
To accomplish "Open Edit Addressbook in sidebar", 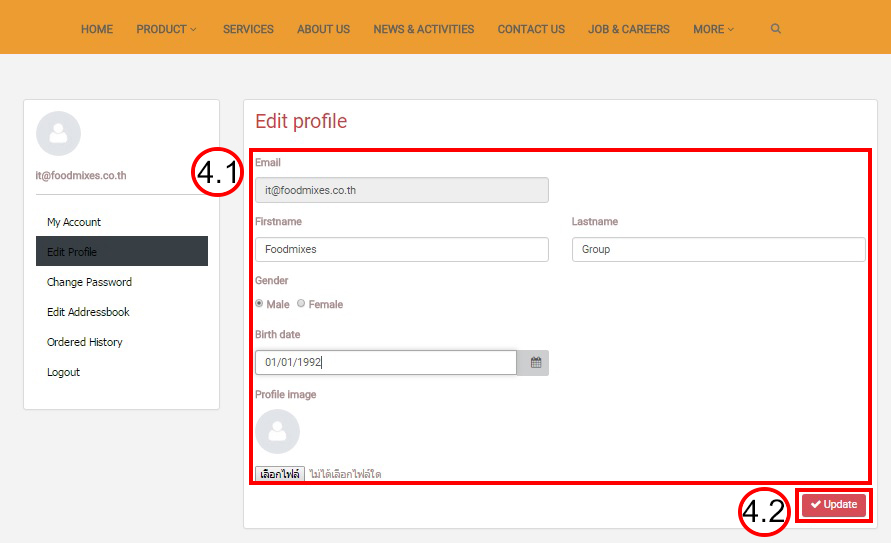I will pyautogui.click(x=88, y=312).
